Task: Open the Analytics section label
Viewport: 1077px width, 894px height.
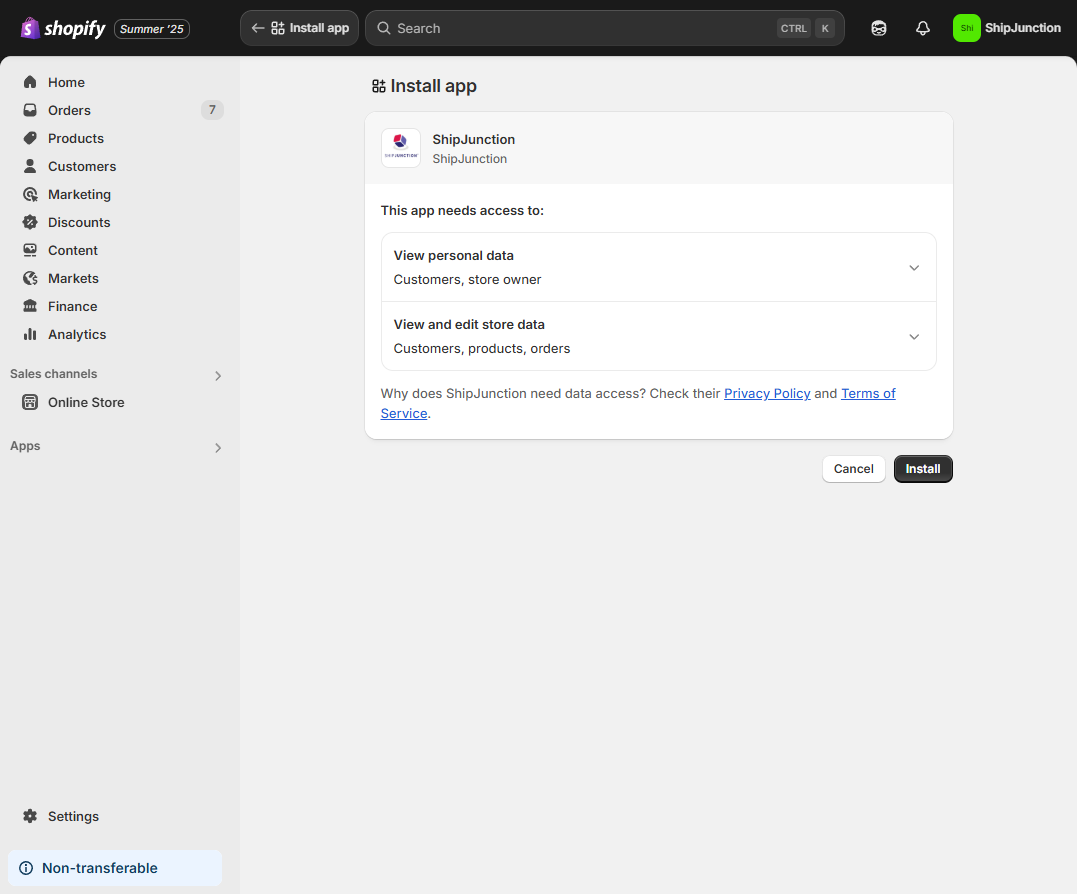Action: point(77,335)
